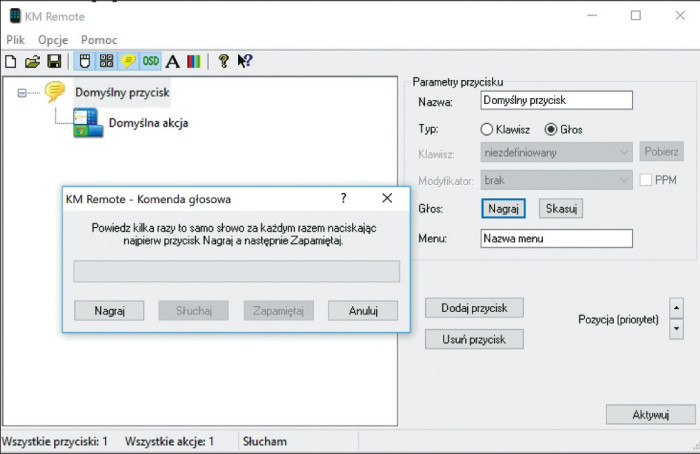Select the Głos radio button

click(x=551, y=129)
